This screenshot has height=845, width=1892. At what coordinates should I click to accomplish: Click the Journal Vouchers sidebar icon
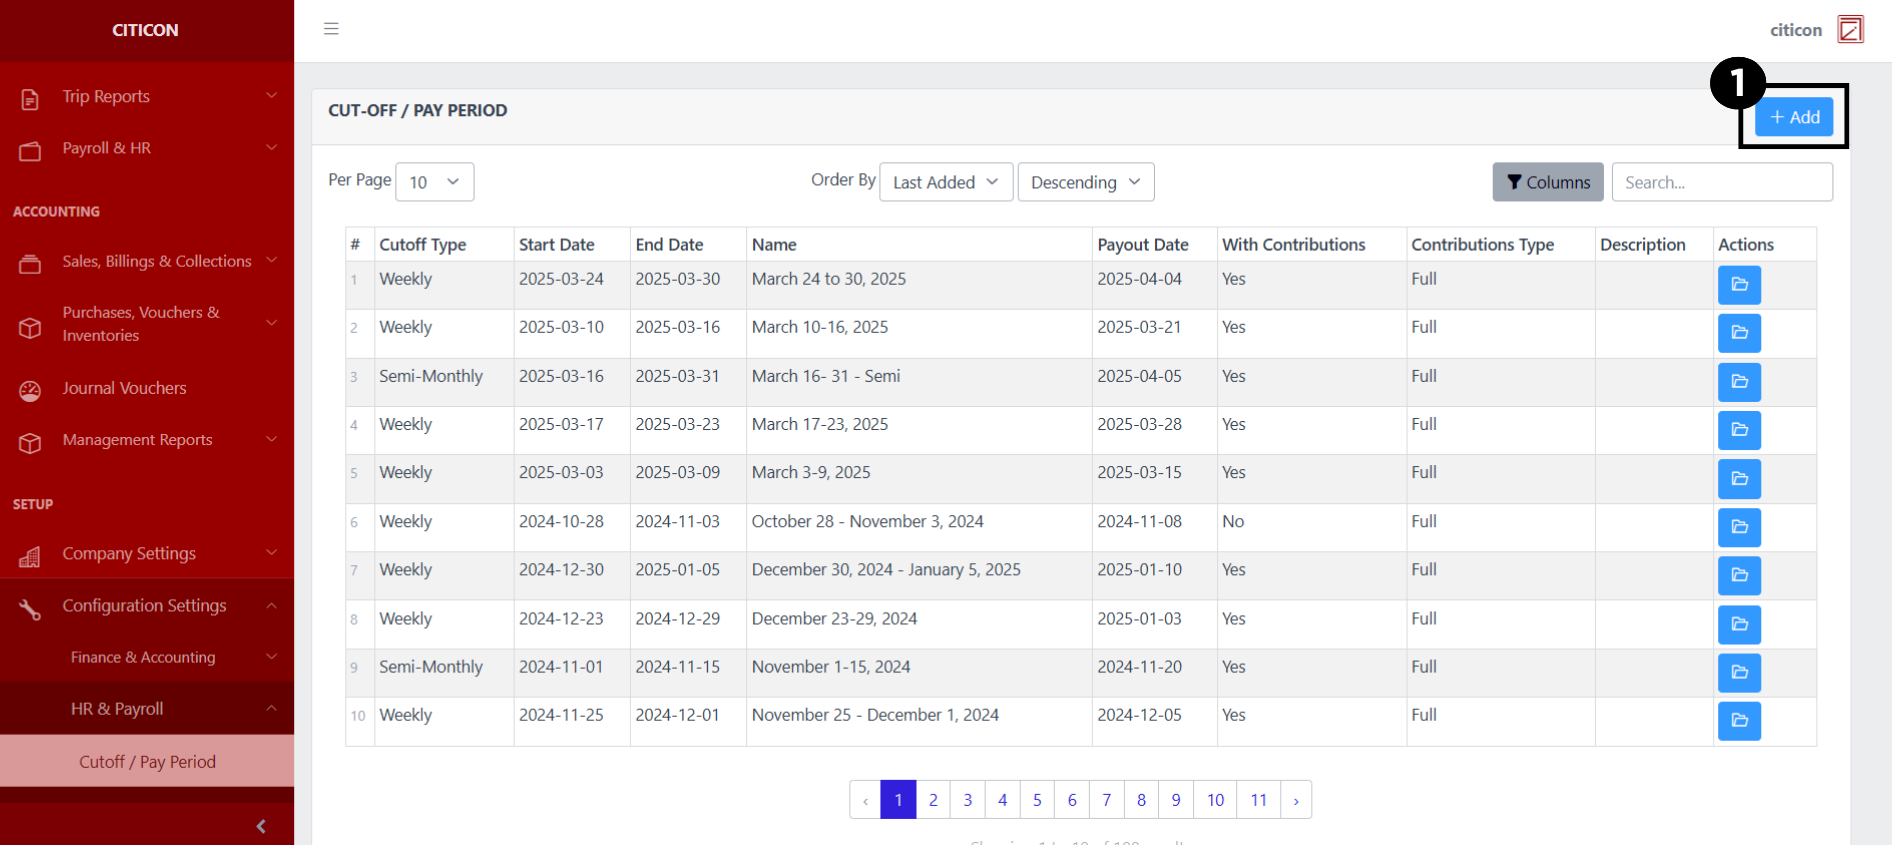point(30,390)
